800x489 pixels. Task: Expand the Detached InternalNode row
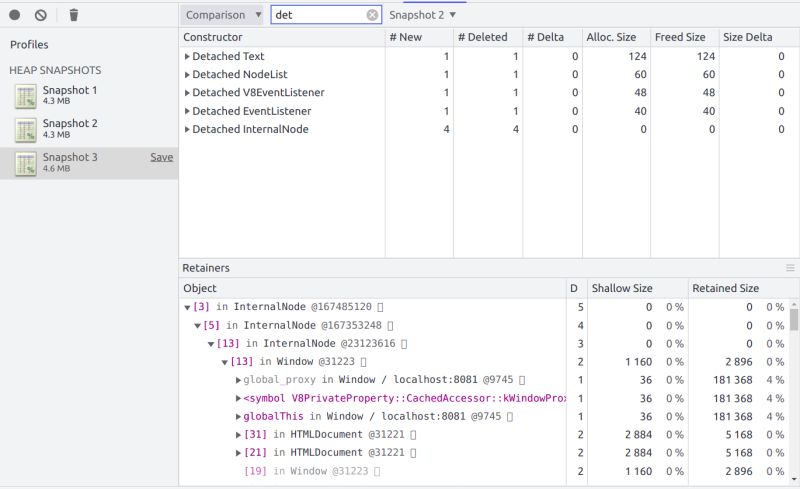[187, 130]
